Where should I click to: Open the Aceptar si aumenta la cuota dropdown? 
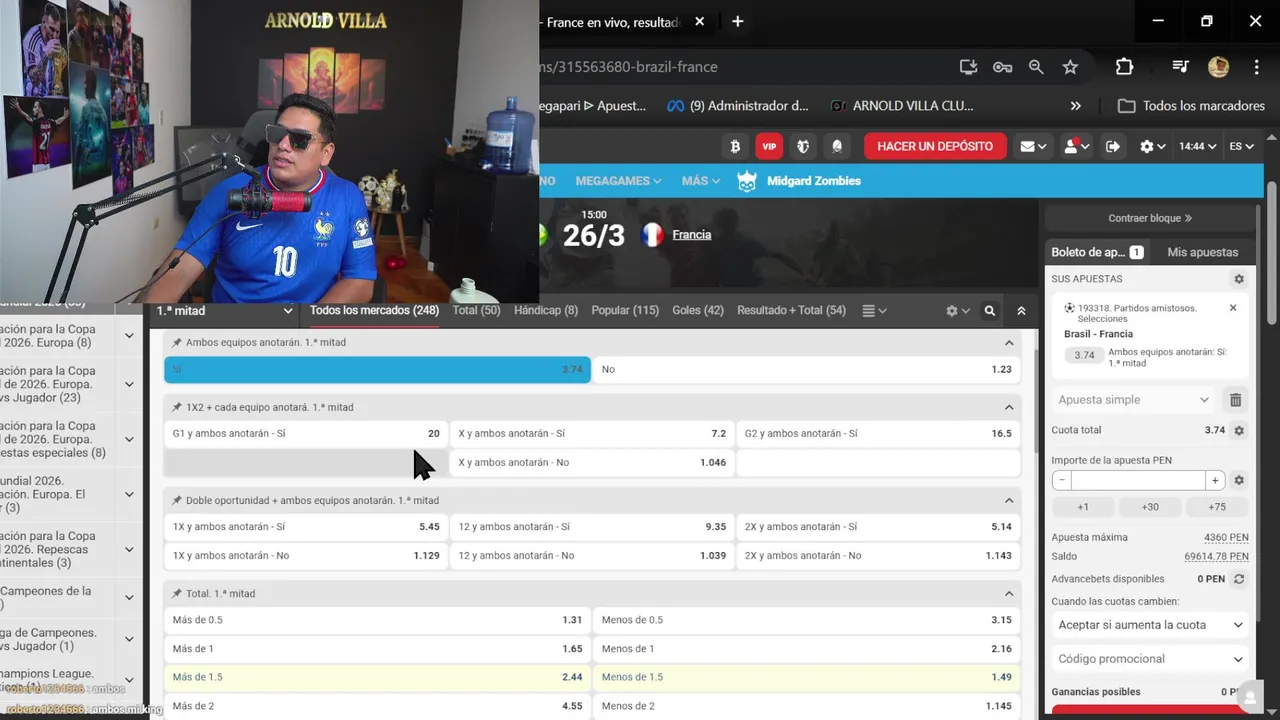pos(1150,625)
